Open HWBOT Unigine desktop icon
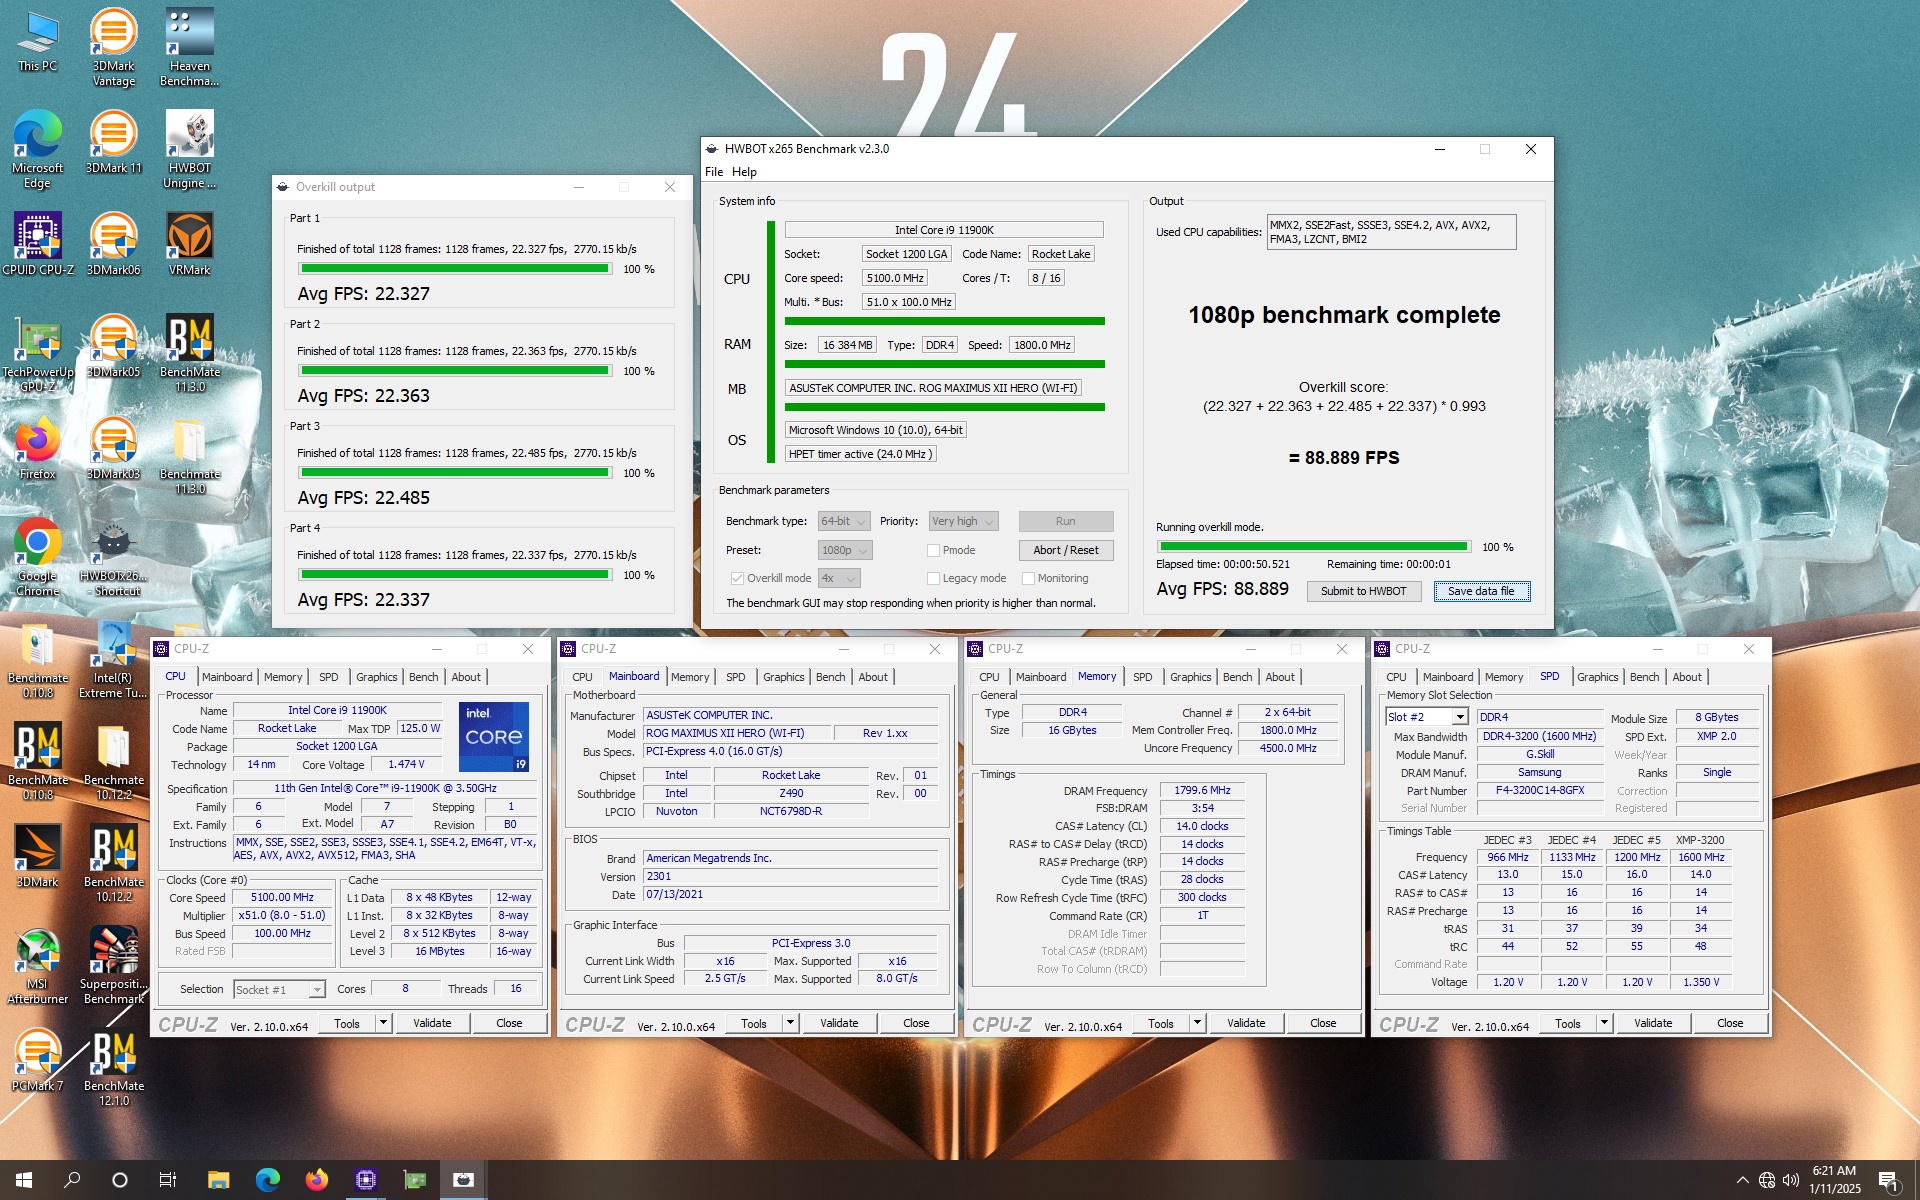Viewport: 1920px width, 1200px height. tap(189, 149)
